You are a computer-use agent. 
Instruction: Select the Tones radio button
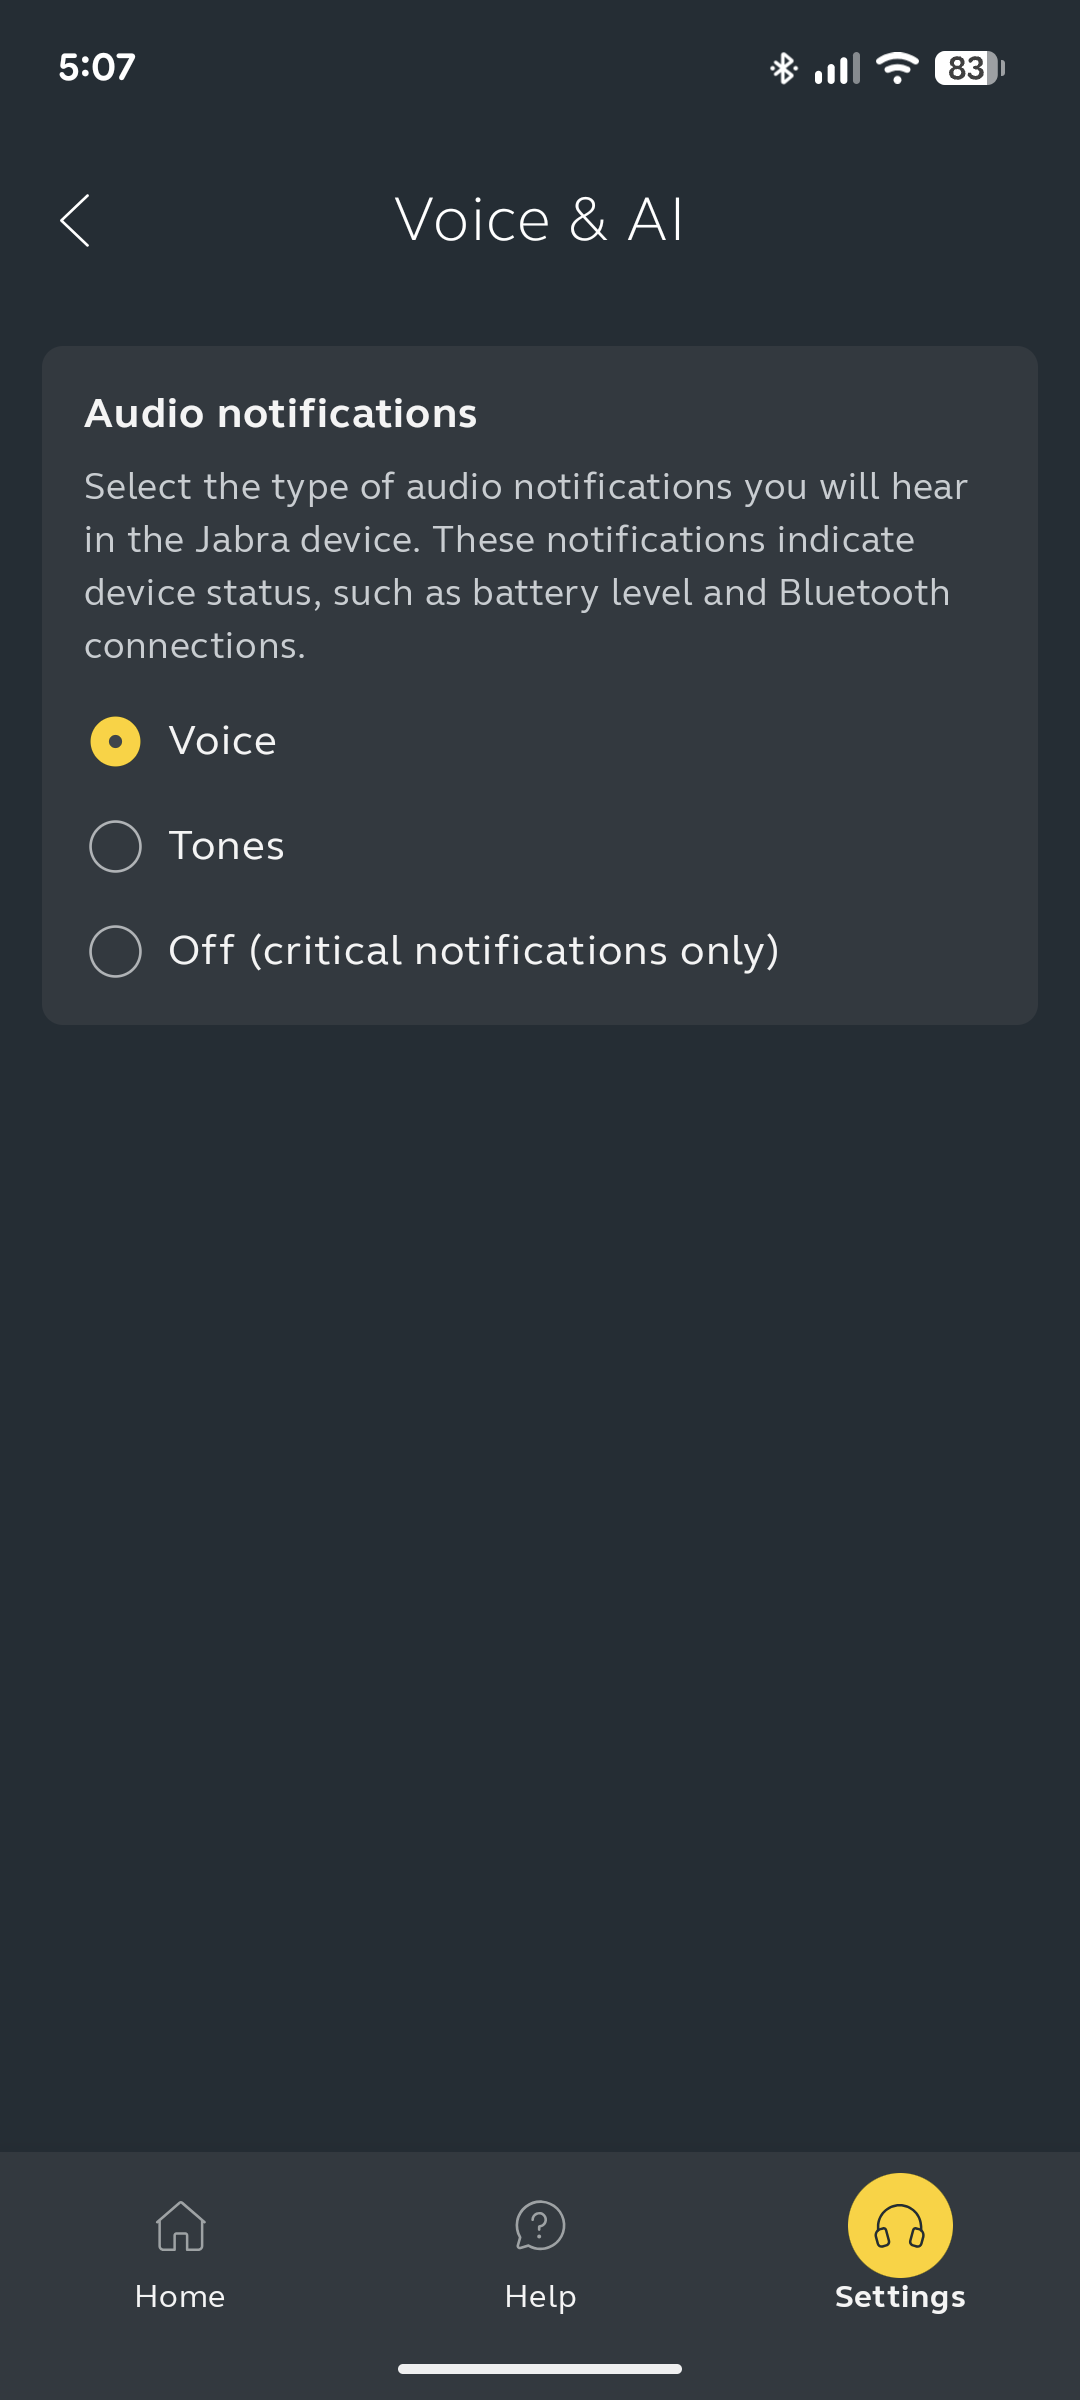pos(116,846)
